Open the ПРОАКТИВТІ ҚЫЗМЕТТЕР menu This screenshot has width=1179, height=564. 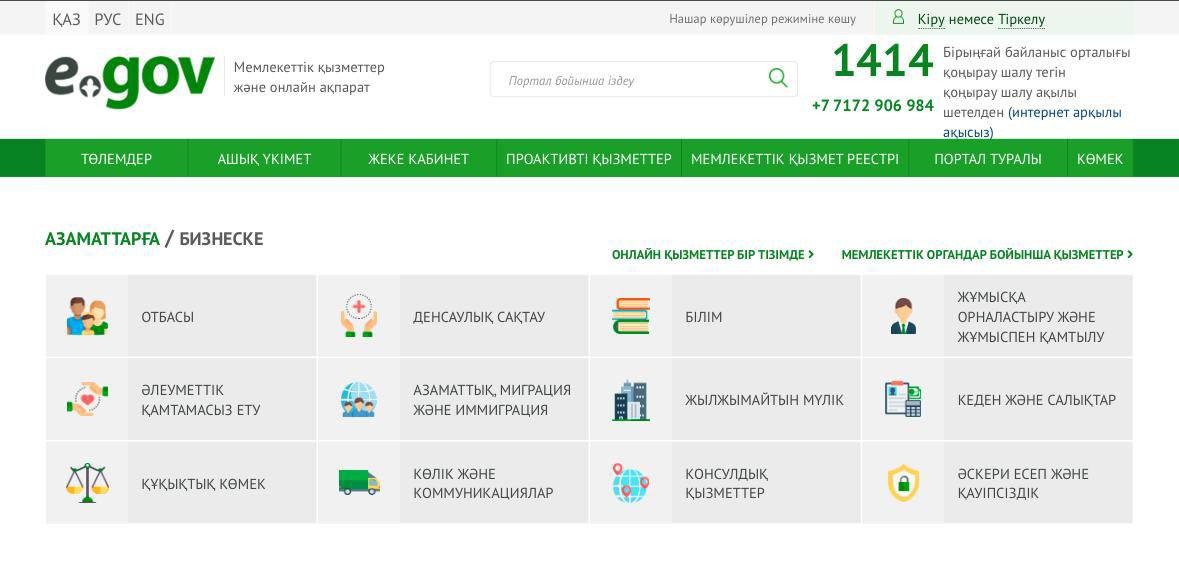pyautogui.click(x=589, y=159)
